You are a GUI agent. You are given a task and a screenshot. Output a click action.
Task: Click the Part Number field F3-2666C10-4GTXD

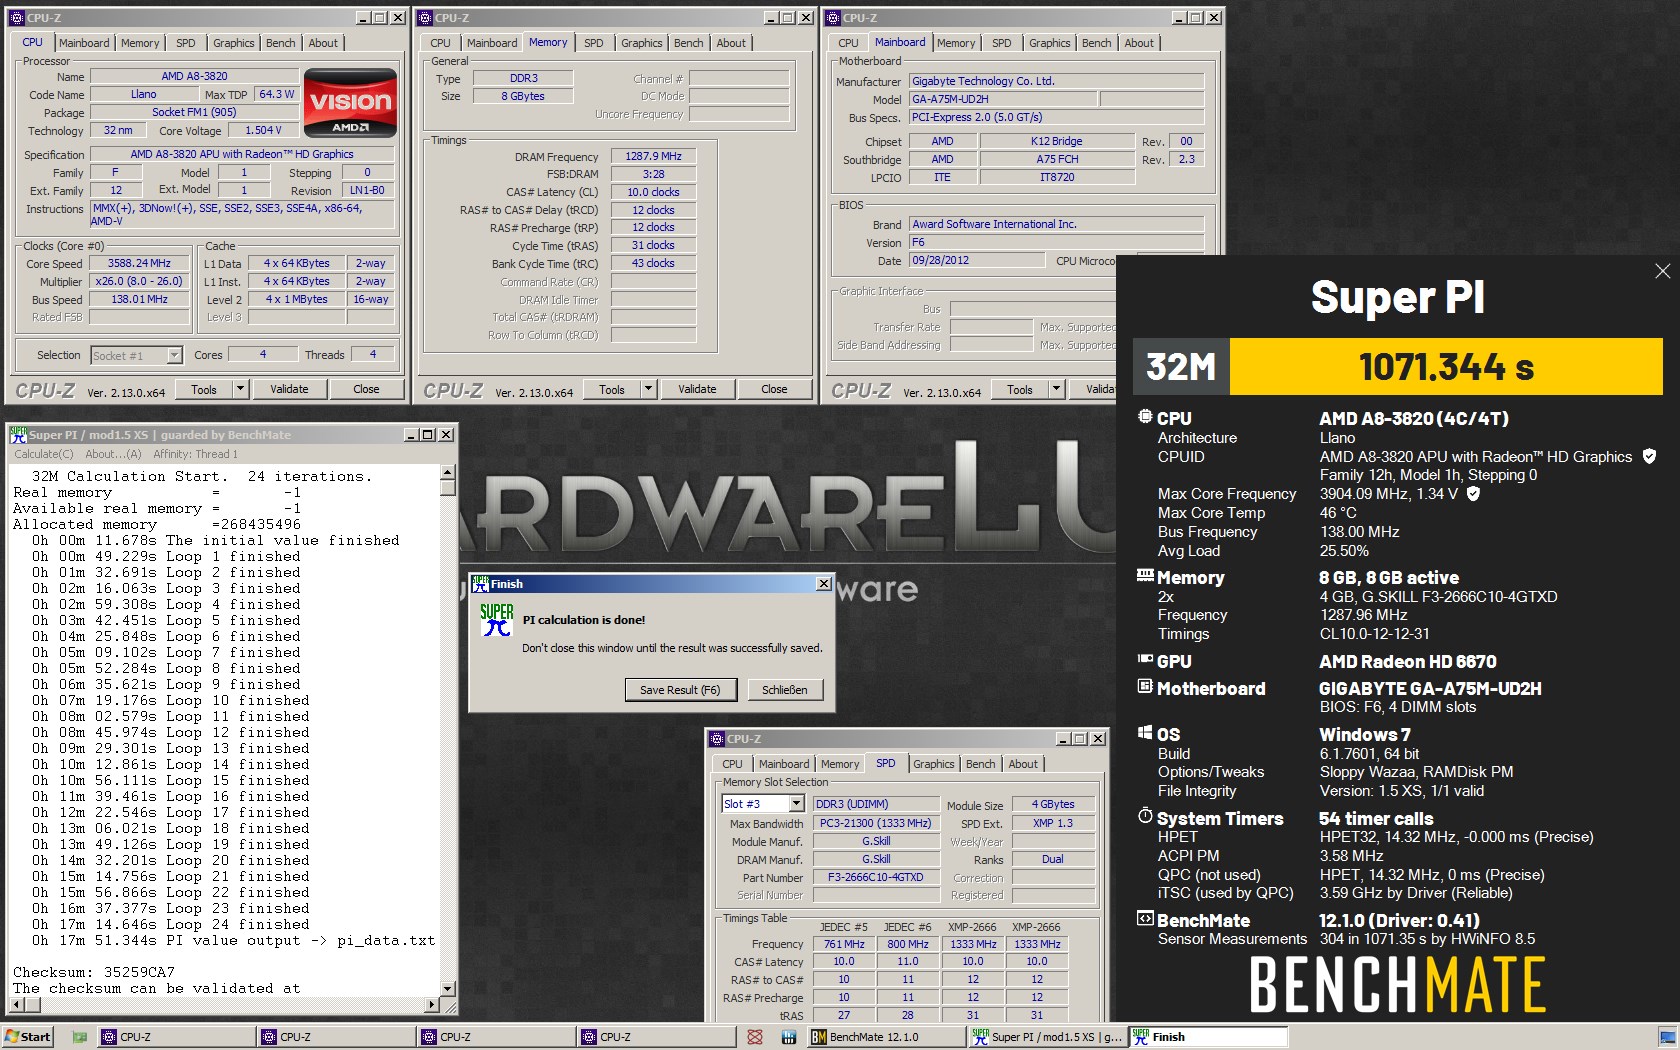click(x=875, y=877)
